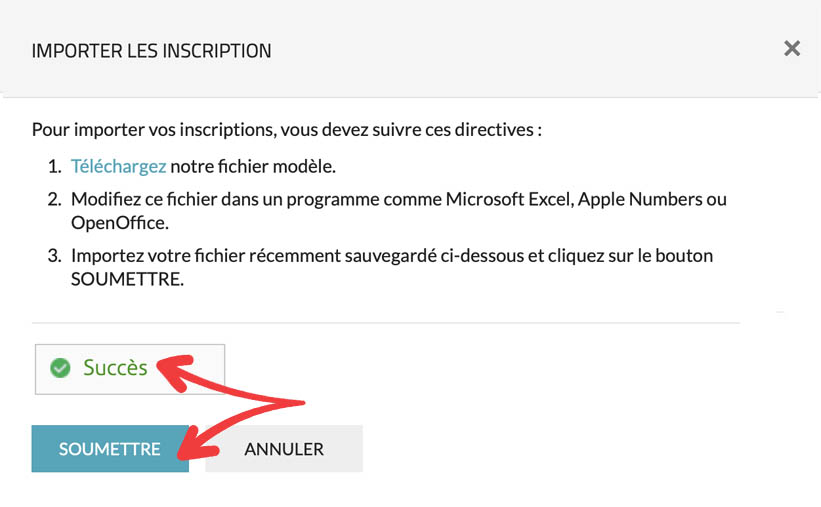821x507 pixels.
Task: Click the ANNULER button
Action: (x=284, y=449)
